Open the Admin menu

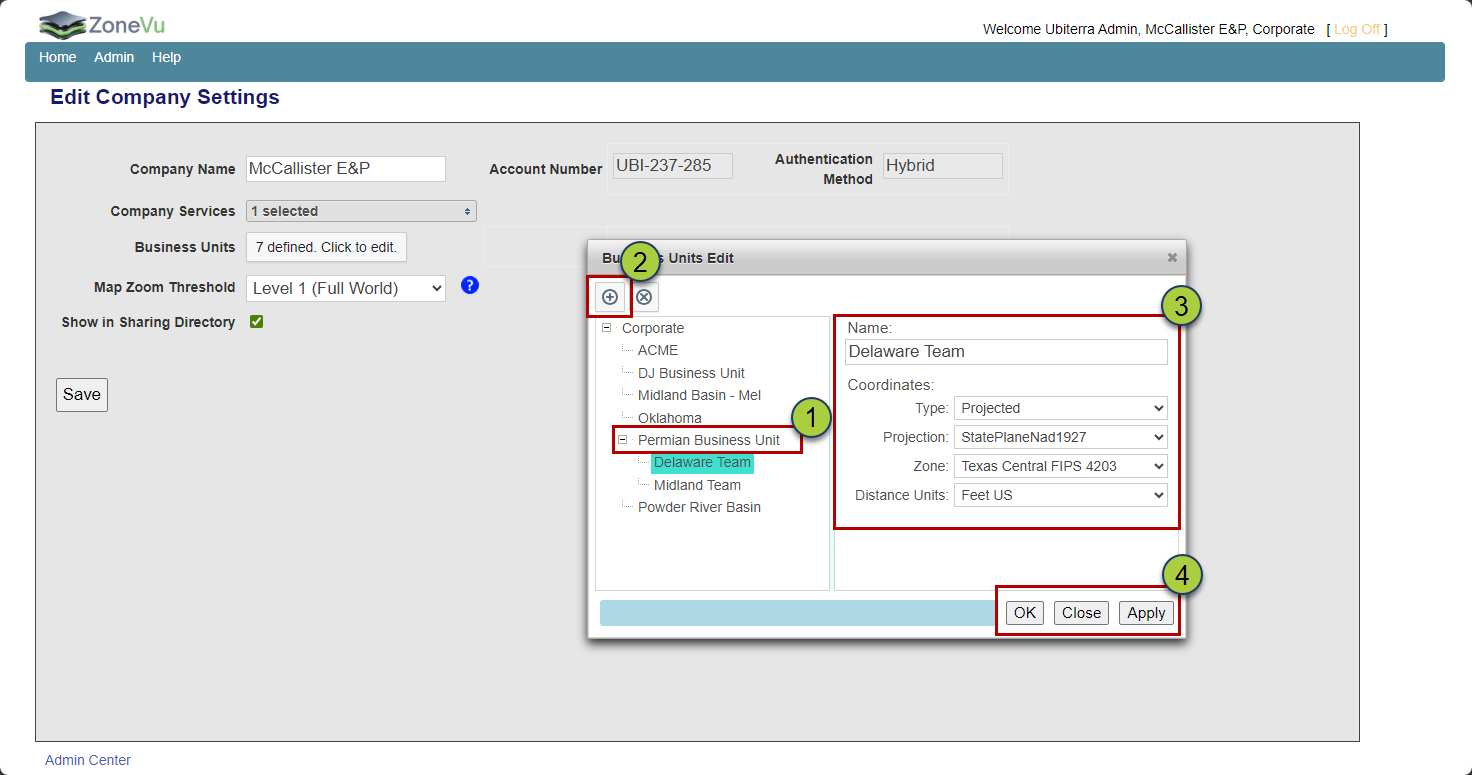[114, 57]
